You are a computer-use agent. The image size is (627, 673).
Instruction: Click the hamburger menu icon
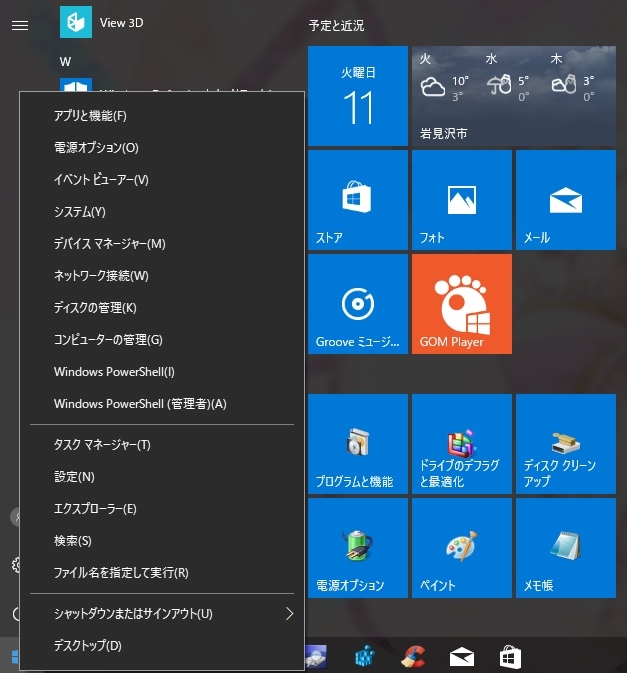click(20, 26)
